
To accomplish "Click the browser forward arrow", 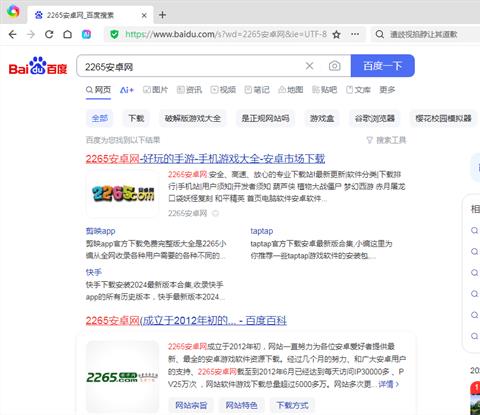I will coord(31,34).
